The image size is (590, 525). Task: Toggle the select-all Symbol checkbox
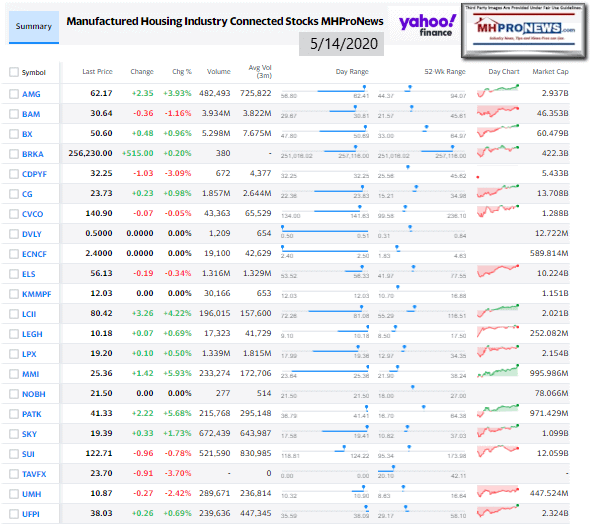(x=14, y=72)
